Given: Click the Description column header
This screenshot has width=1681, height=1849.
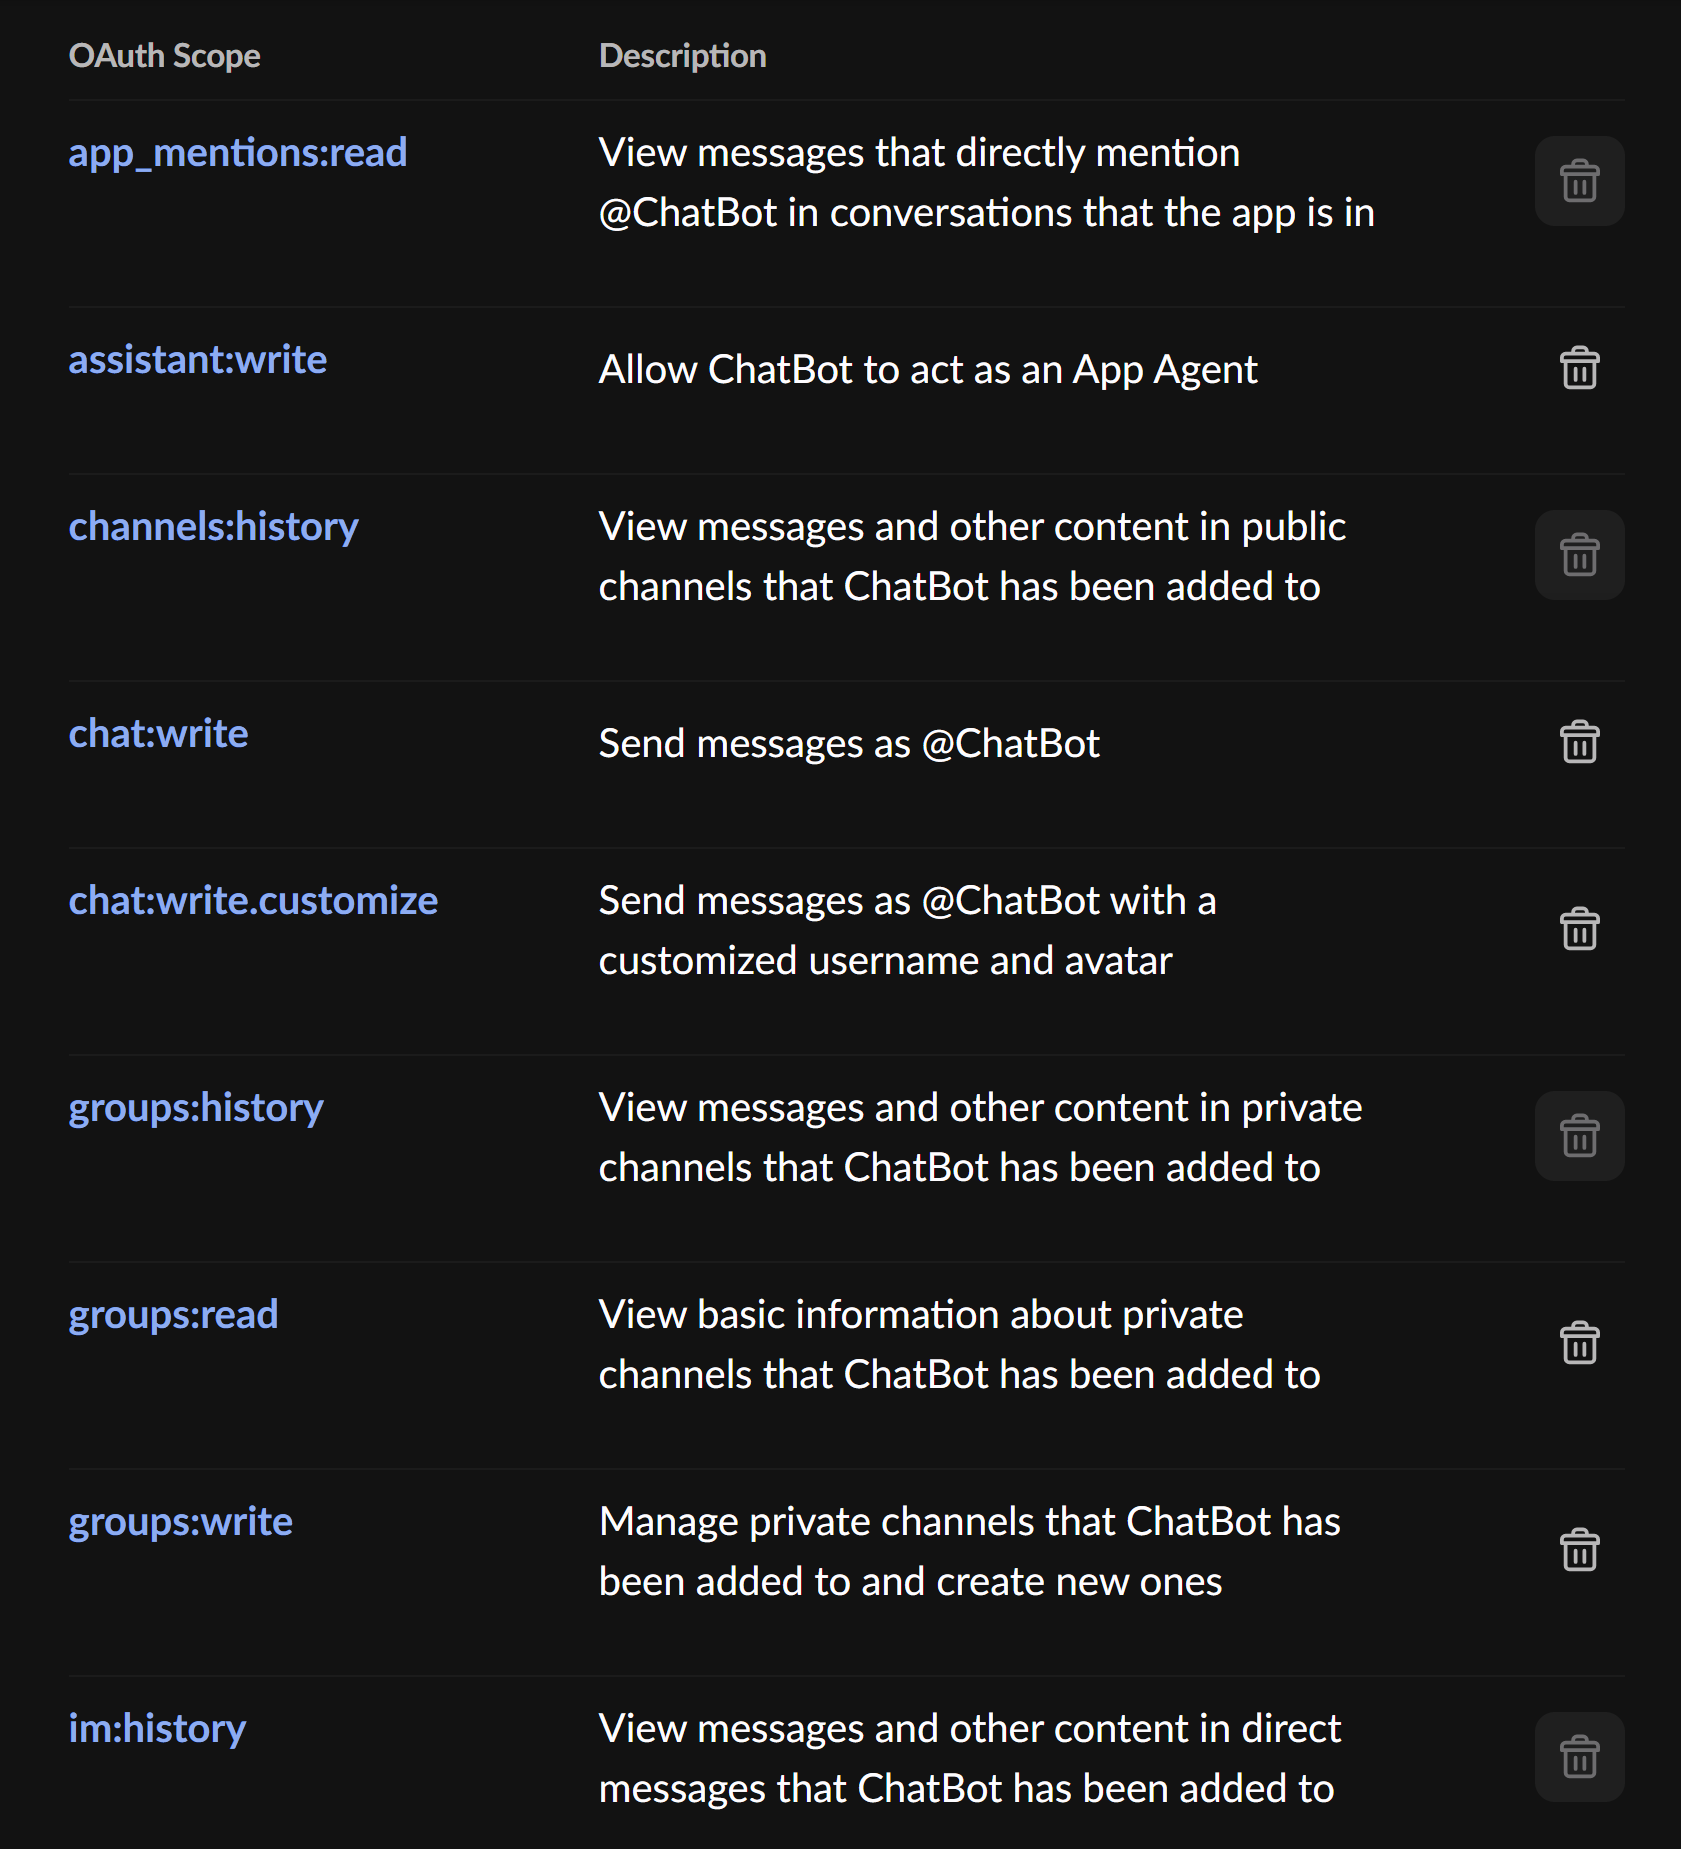Looking at the screenshot, I should (682, 56).
